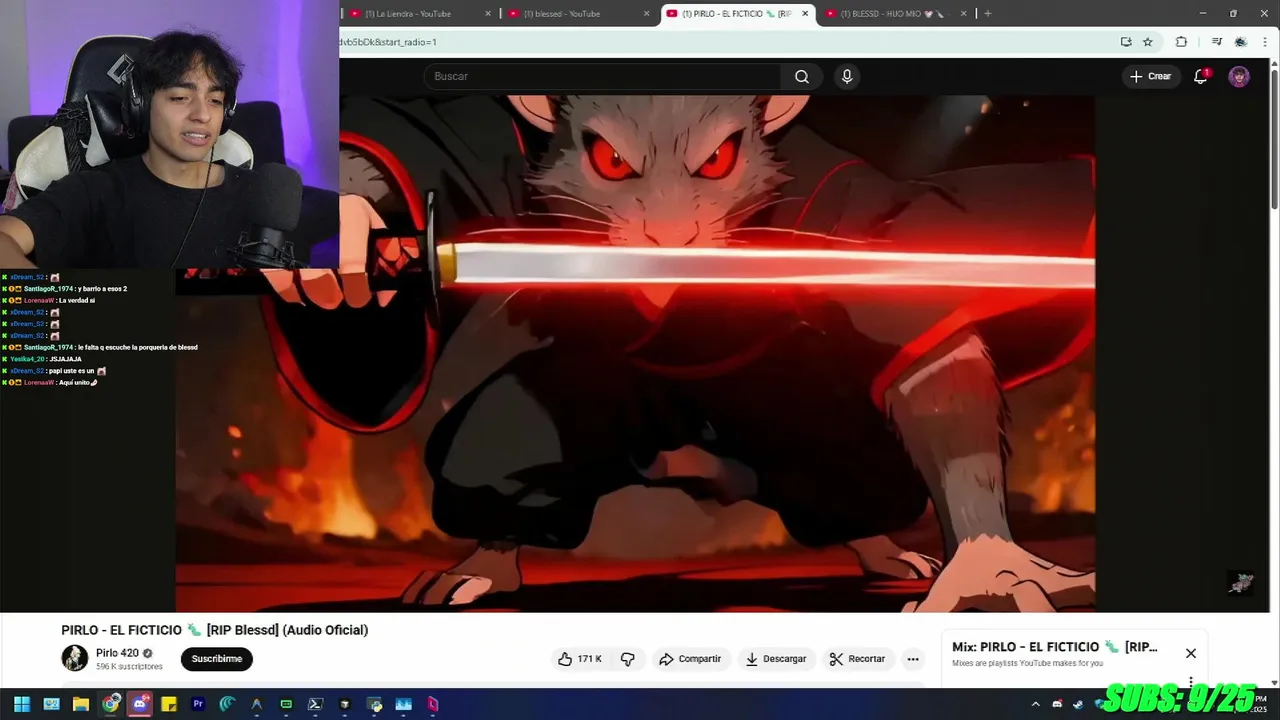1280x720 pixels.
Task: Open Terminal from the taskbar
Action: click(315, 704)
